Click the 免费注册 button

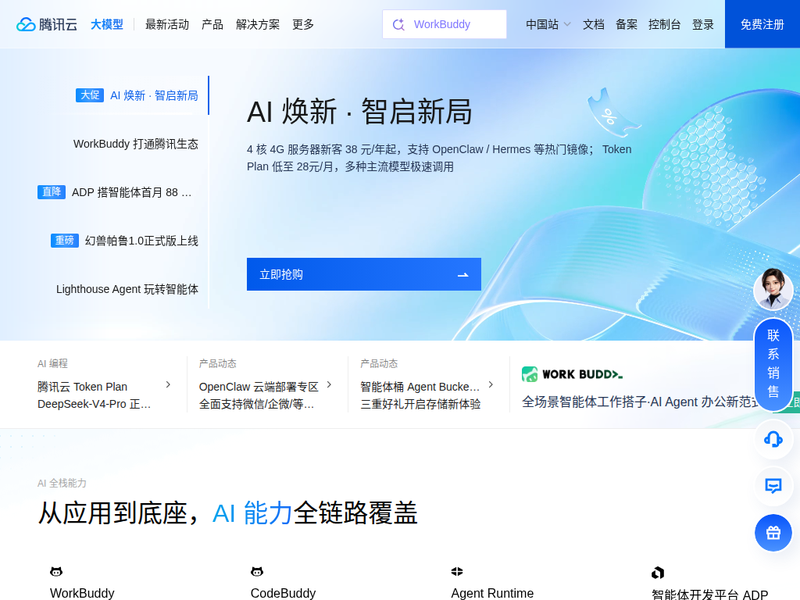coord(762,24)
